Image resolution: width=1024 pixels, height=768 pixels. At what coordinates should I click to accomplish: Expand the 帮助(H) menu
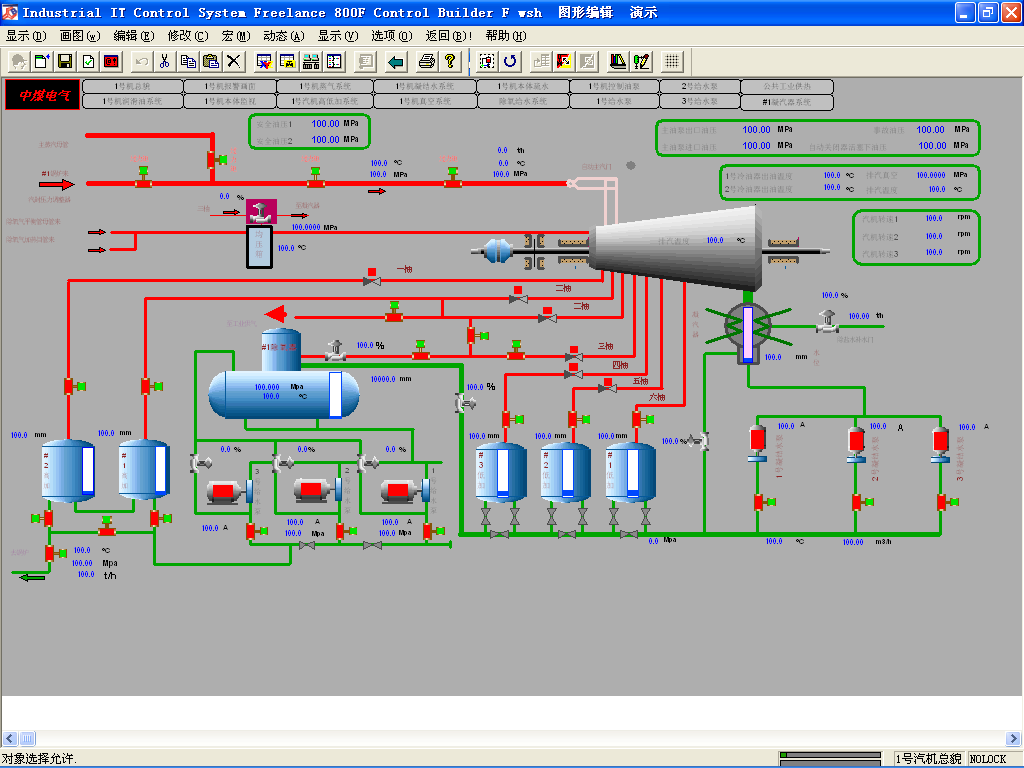[x=505, y=35]
